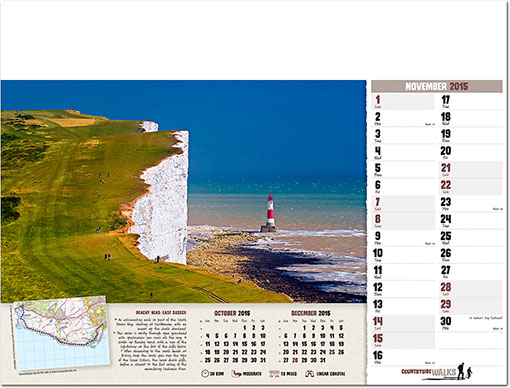Image resolution: width=510 pixels, height=388 pixels.
Task: Click the DECEMBER 2015 mini calendar title
Action: [311, 313]
